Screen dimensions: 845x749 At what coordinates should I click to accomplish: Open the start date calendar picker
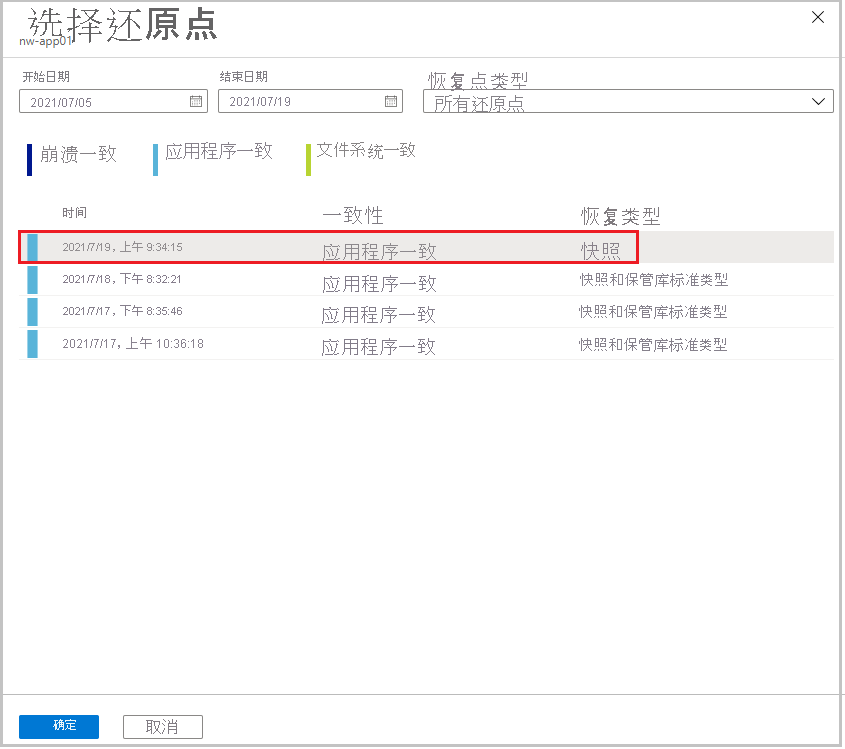195,100
